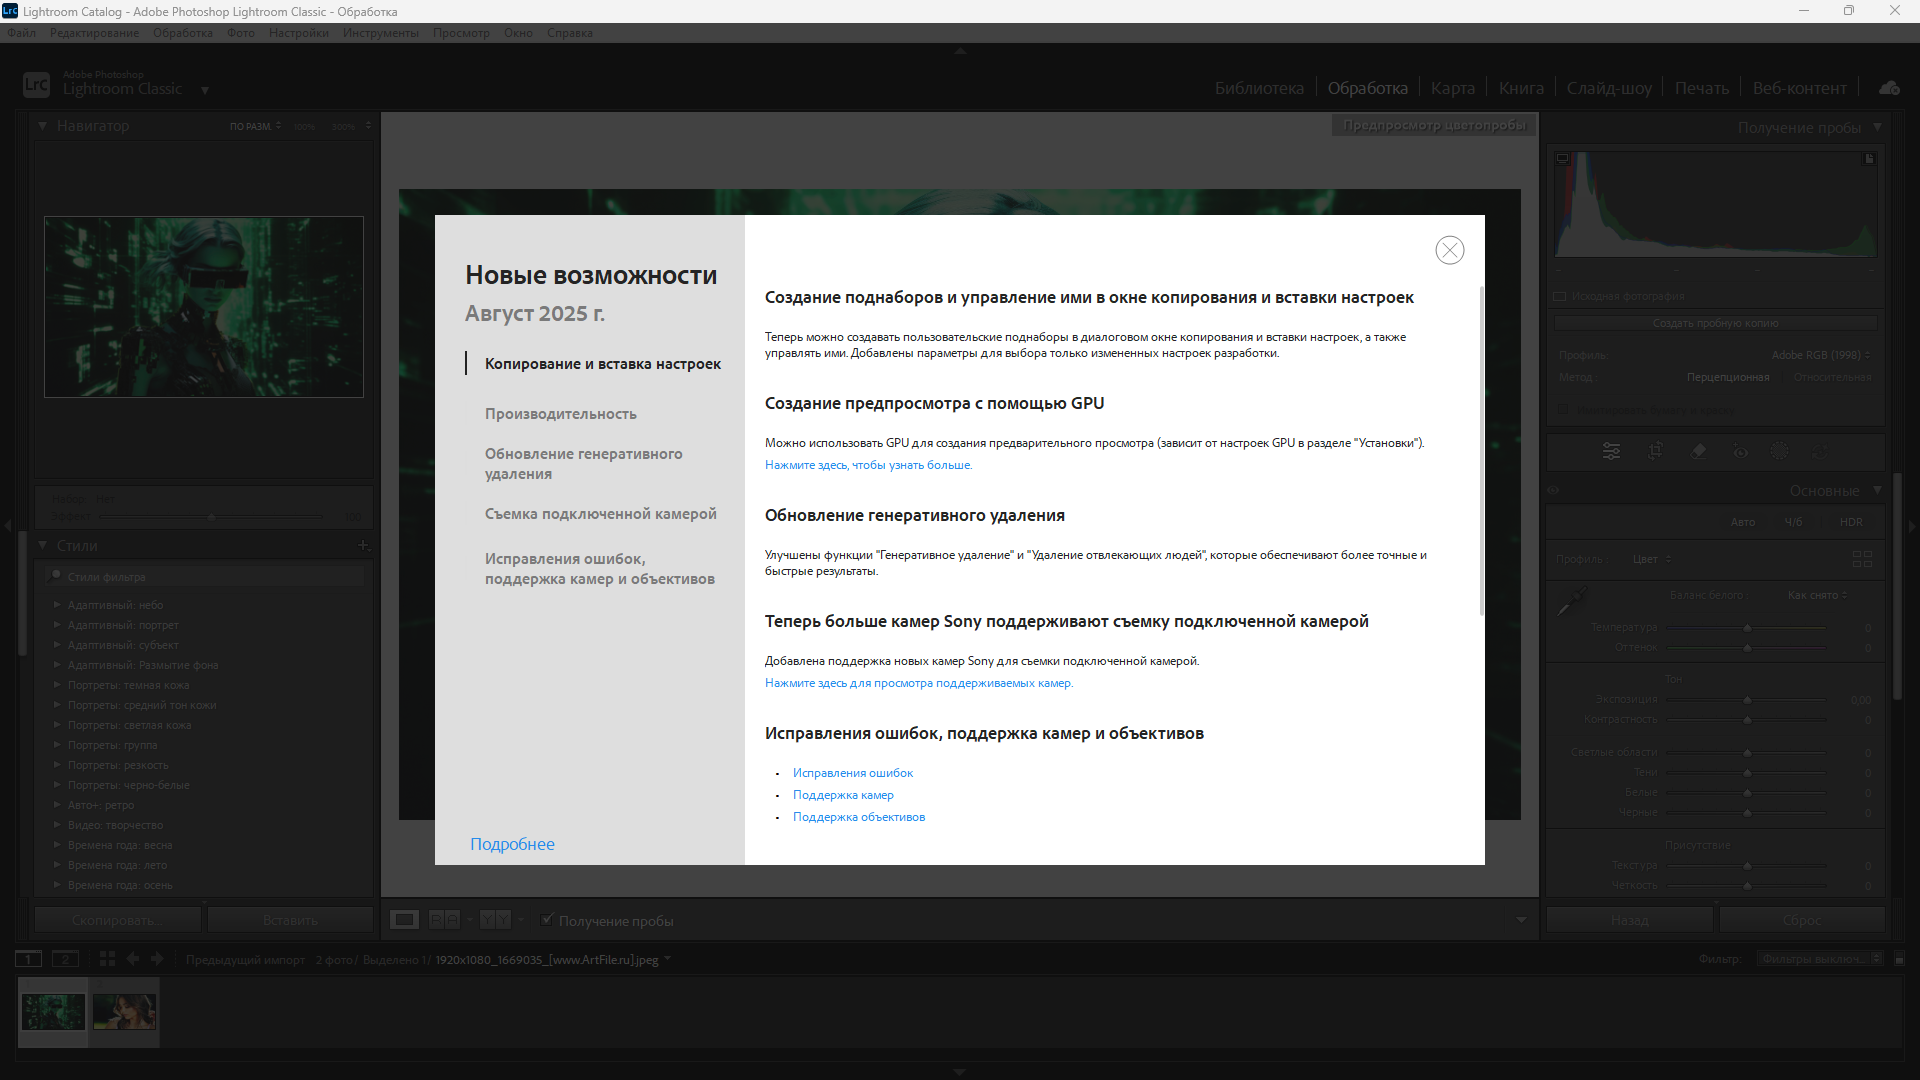Open the Справка menu
Viewport: 1920px width, 1080px height.
569,33
